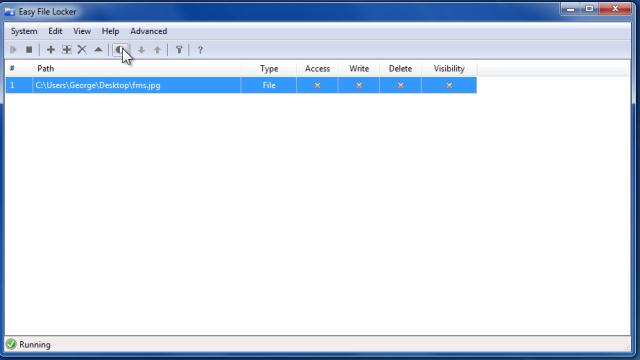Screen dimensions: 640x360
Task: Click the upward triangle toolbar icon
Action: [98, 50]
